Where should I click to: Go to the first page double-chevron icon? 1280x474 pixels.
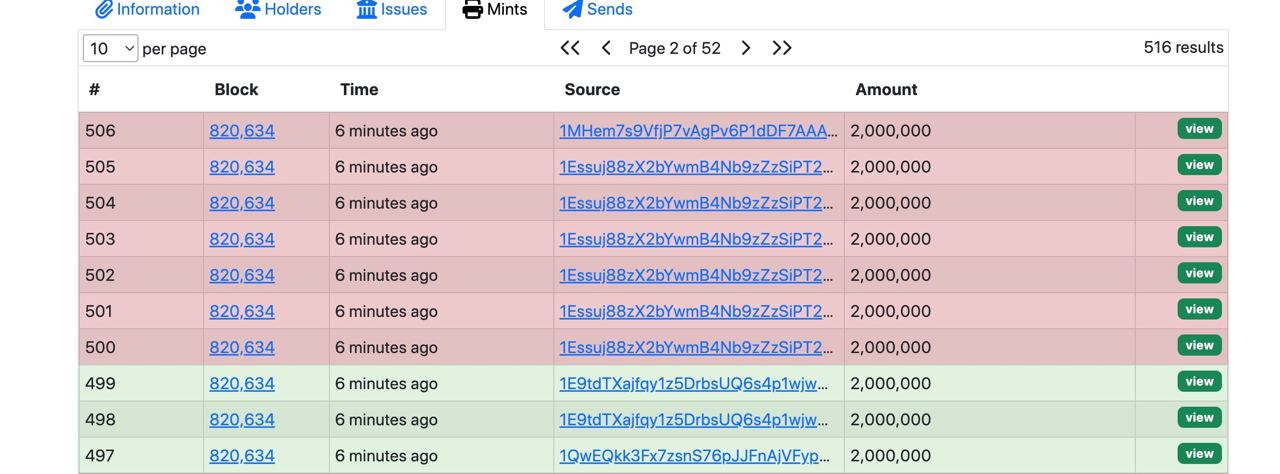click(570, 48)
